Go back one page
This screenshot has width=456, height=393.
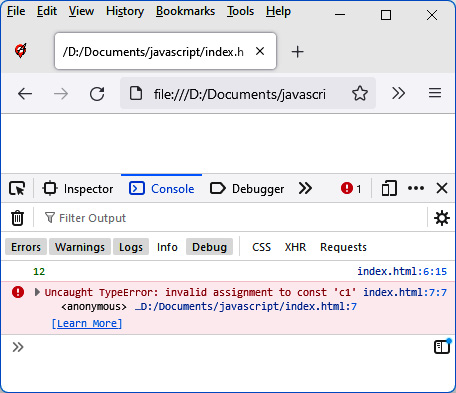point(25,94)
